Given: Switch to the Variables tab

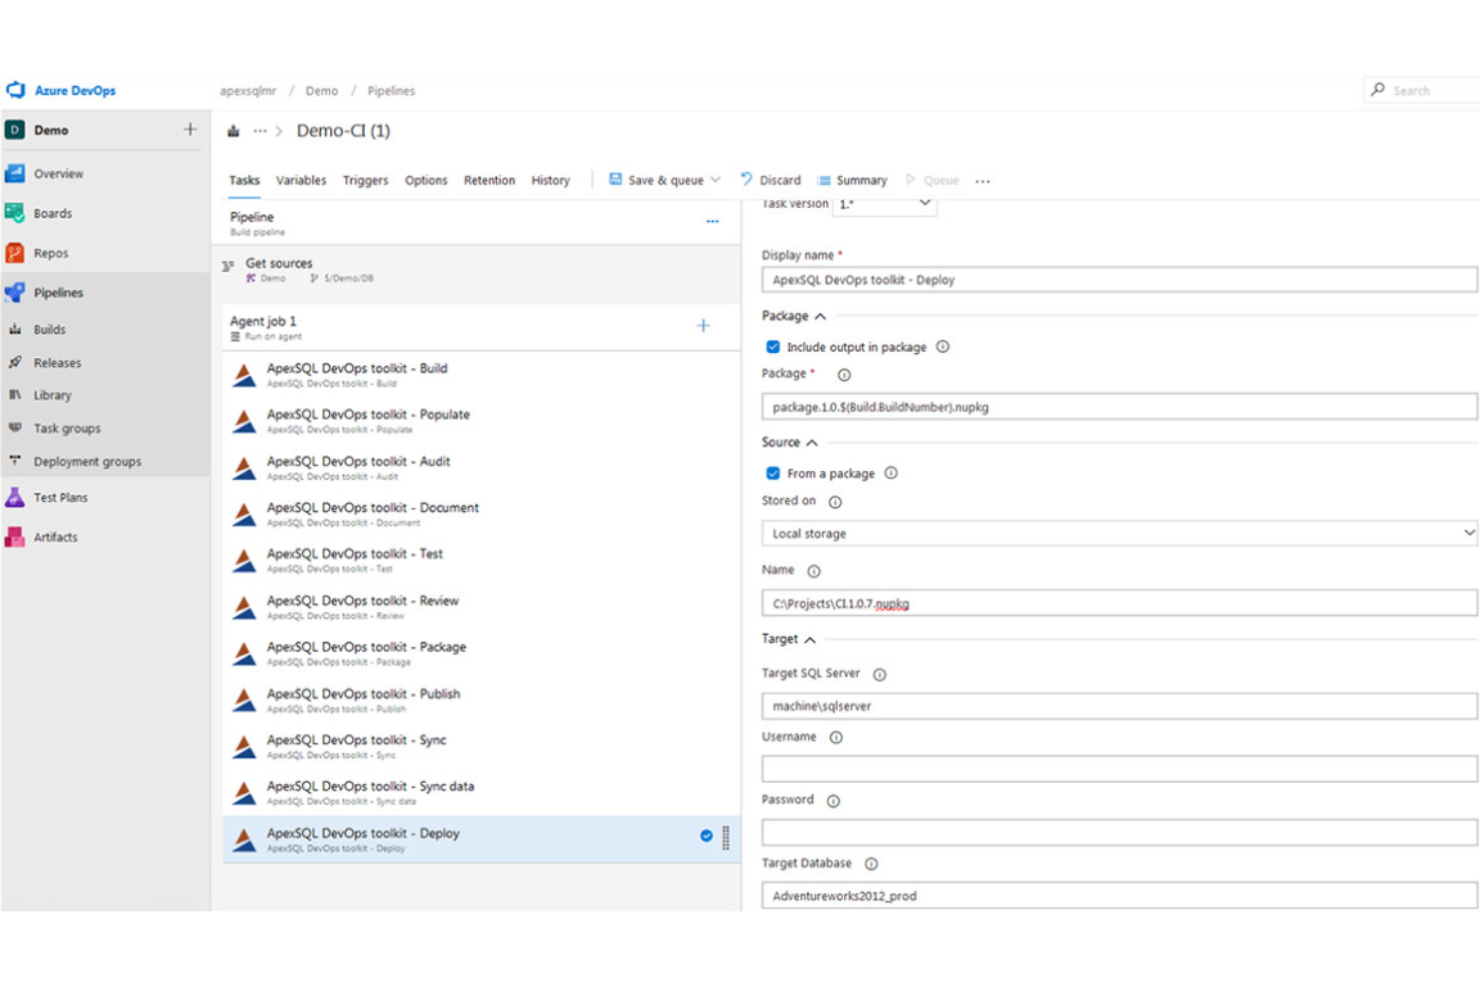Looking at the screenshot, I should pyautogui.click(x=301, y=180).
